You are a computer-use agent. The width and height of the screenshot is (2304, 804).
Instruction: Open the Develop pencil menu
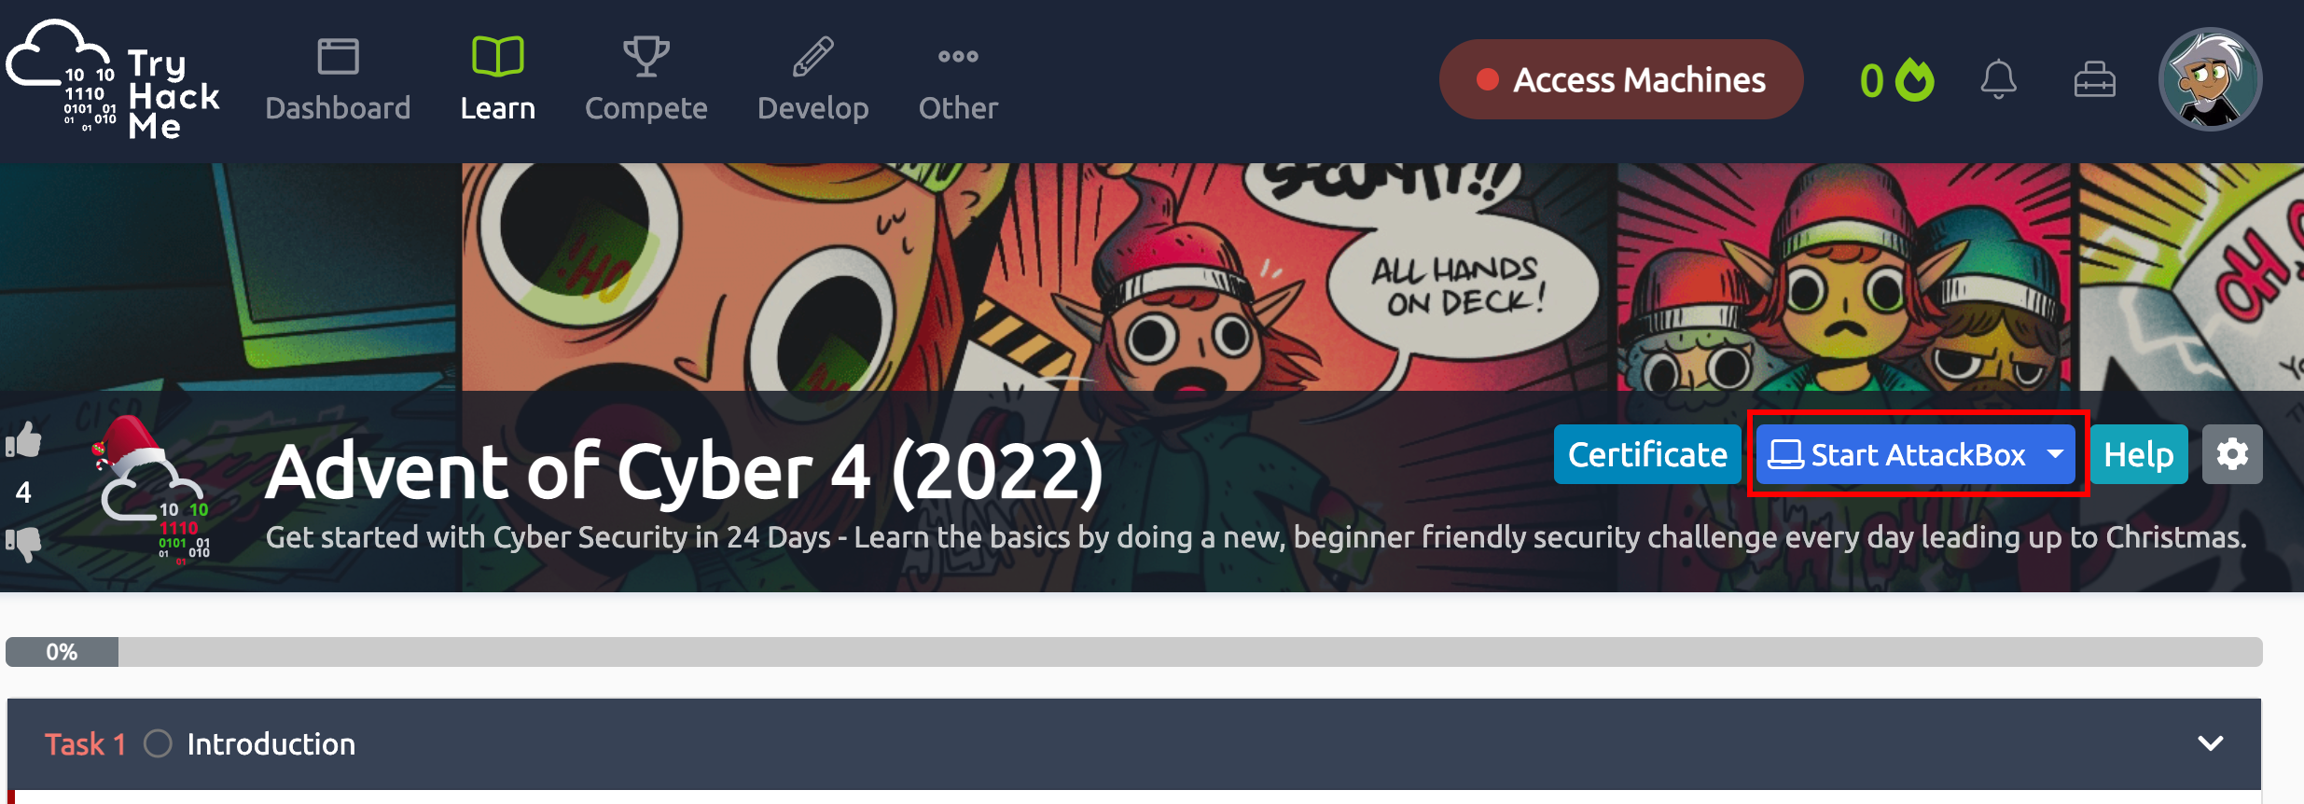pos(813,79)
